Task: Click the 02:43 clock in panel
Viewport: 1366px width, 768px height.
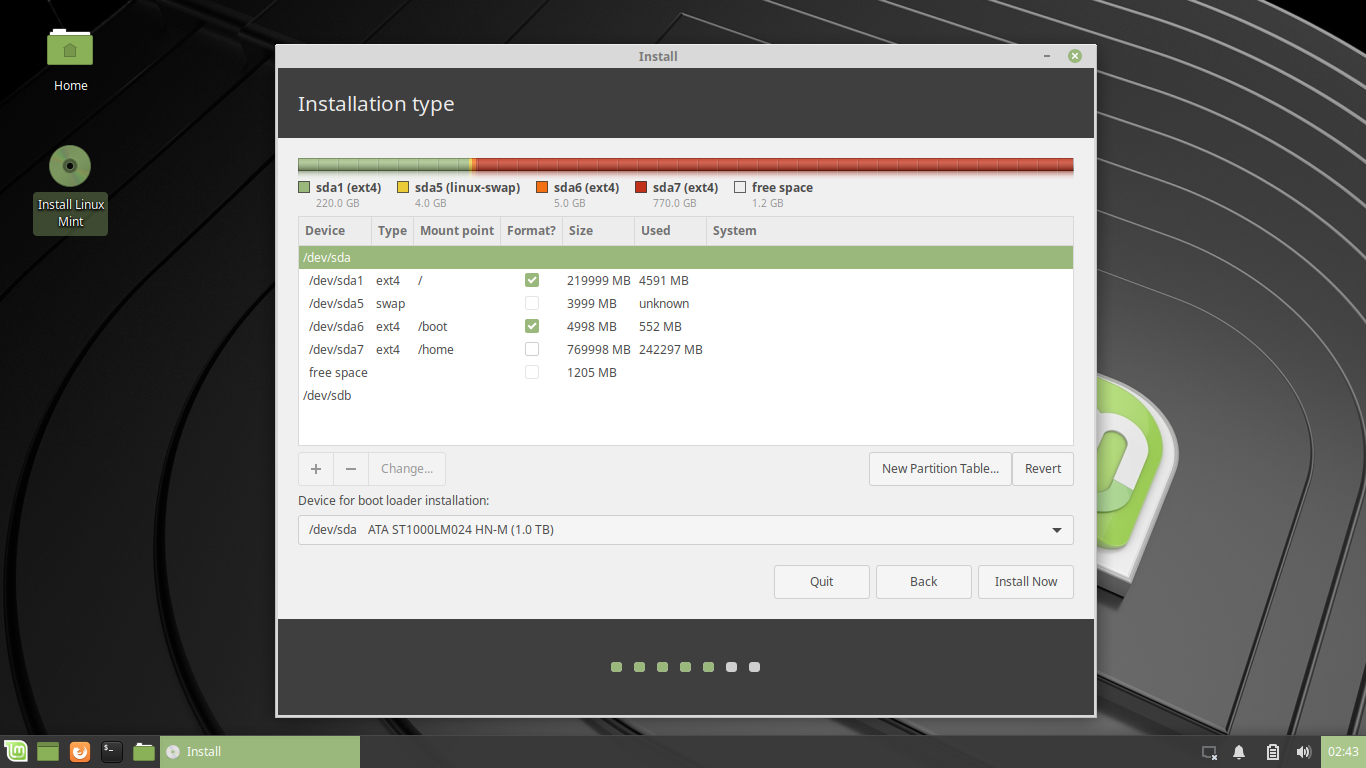Action: [1343, 752]
